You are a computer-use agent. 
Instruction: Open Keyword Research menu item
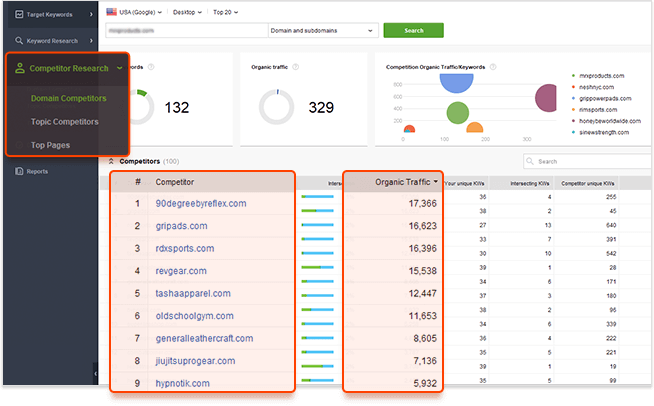(52, 41)
